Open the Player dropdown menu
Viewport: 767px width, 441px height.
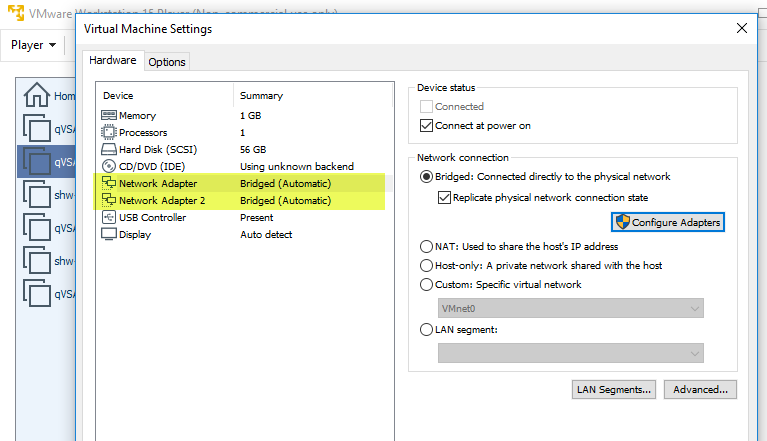tap(33, 45)
